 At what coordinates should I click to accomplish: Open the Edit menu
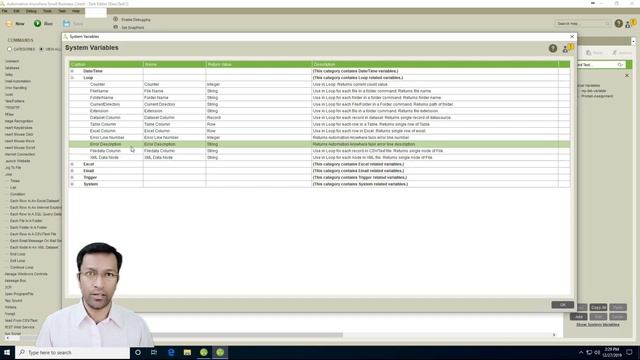pyautogui.click(x=16, y=11)
